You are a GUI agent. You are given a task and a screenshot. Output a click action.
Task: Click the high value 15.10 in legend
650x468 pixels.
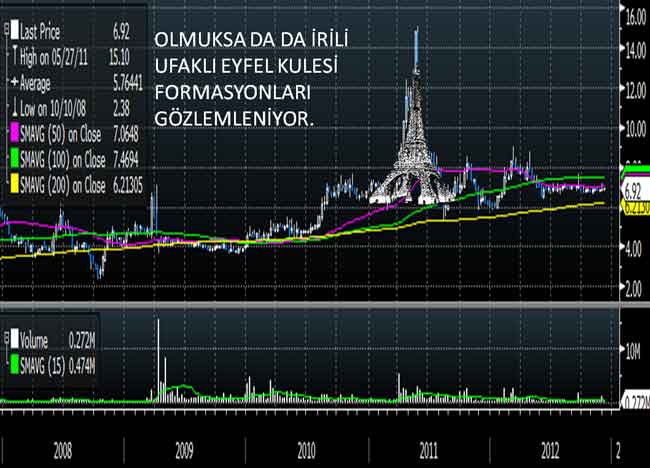(119, 57)
